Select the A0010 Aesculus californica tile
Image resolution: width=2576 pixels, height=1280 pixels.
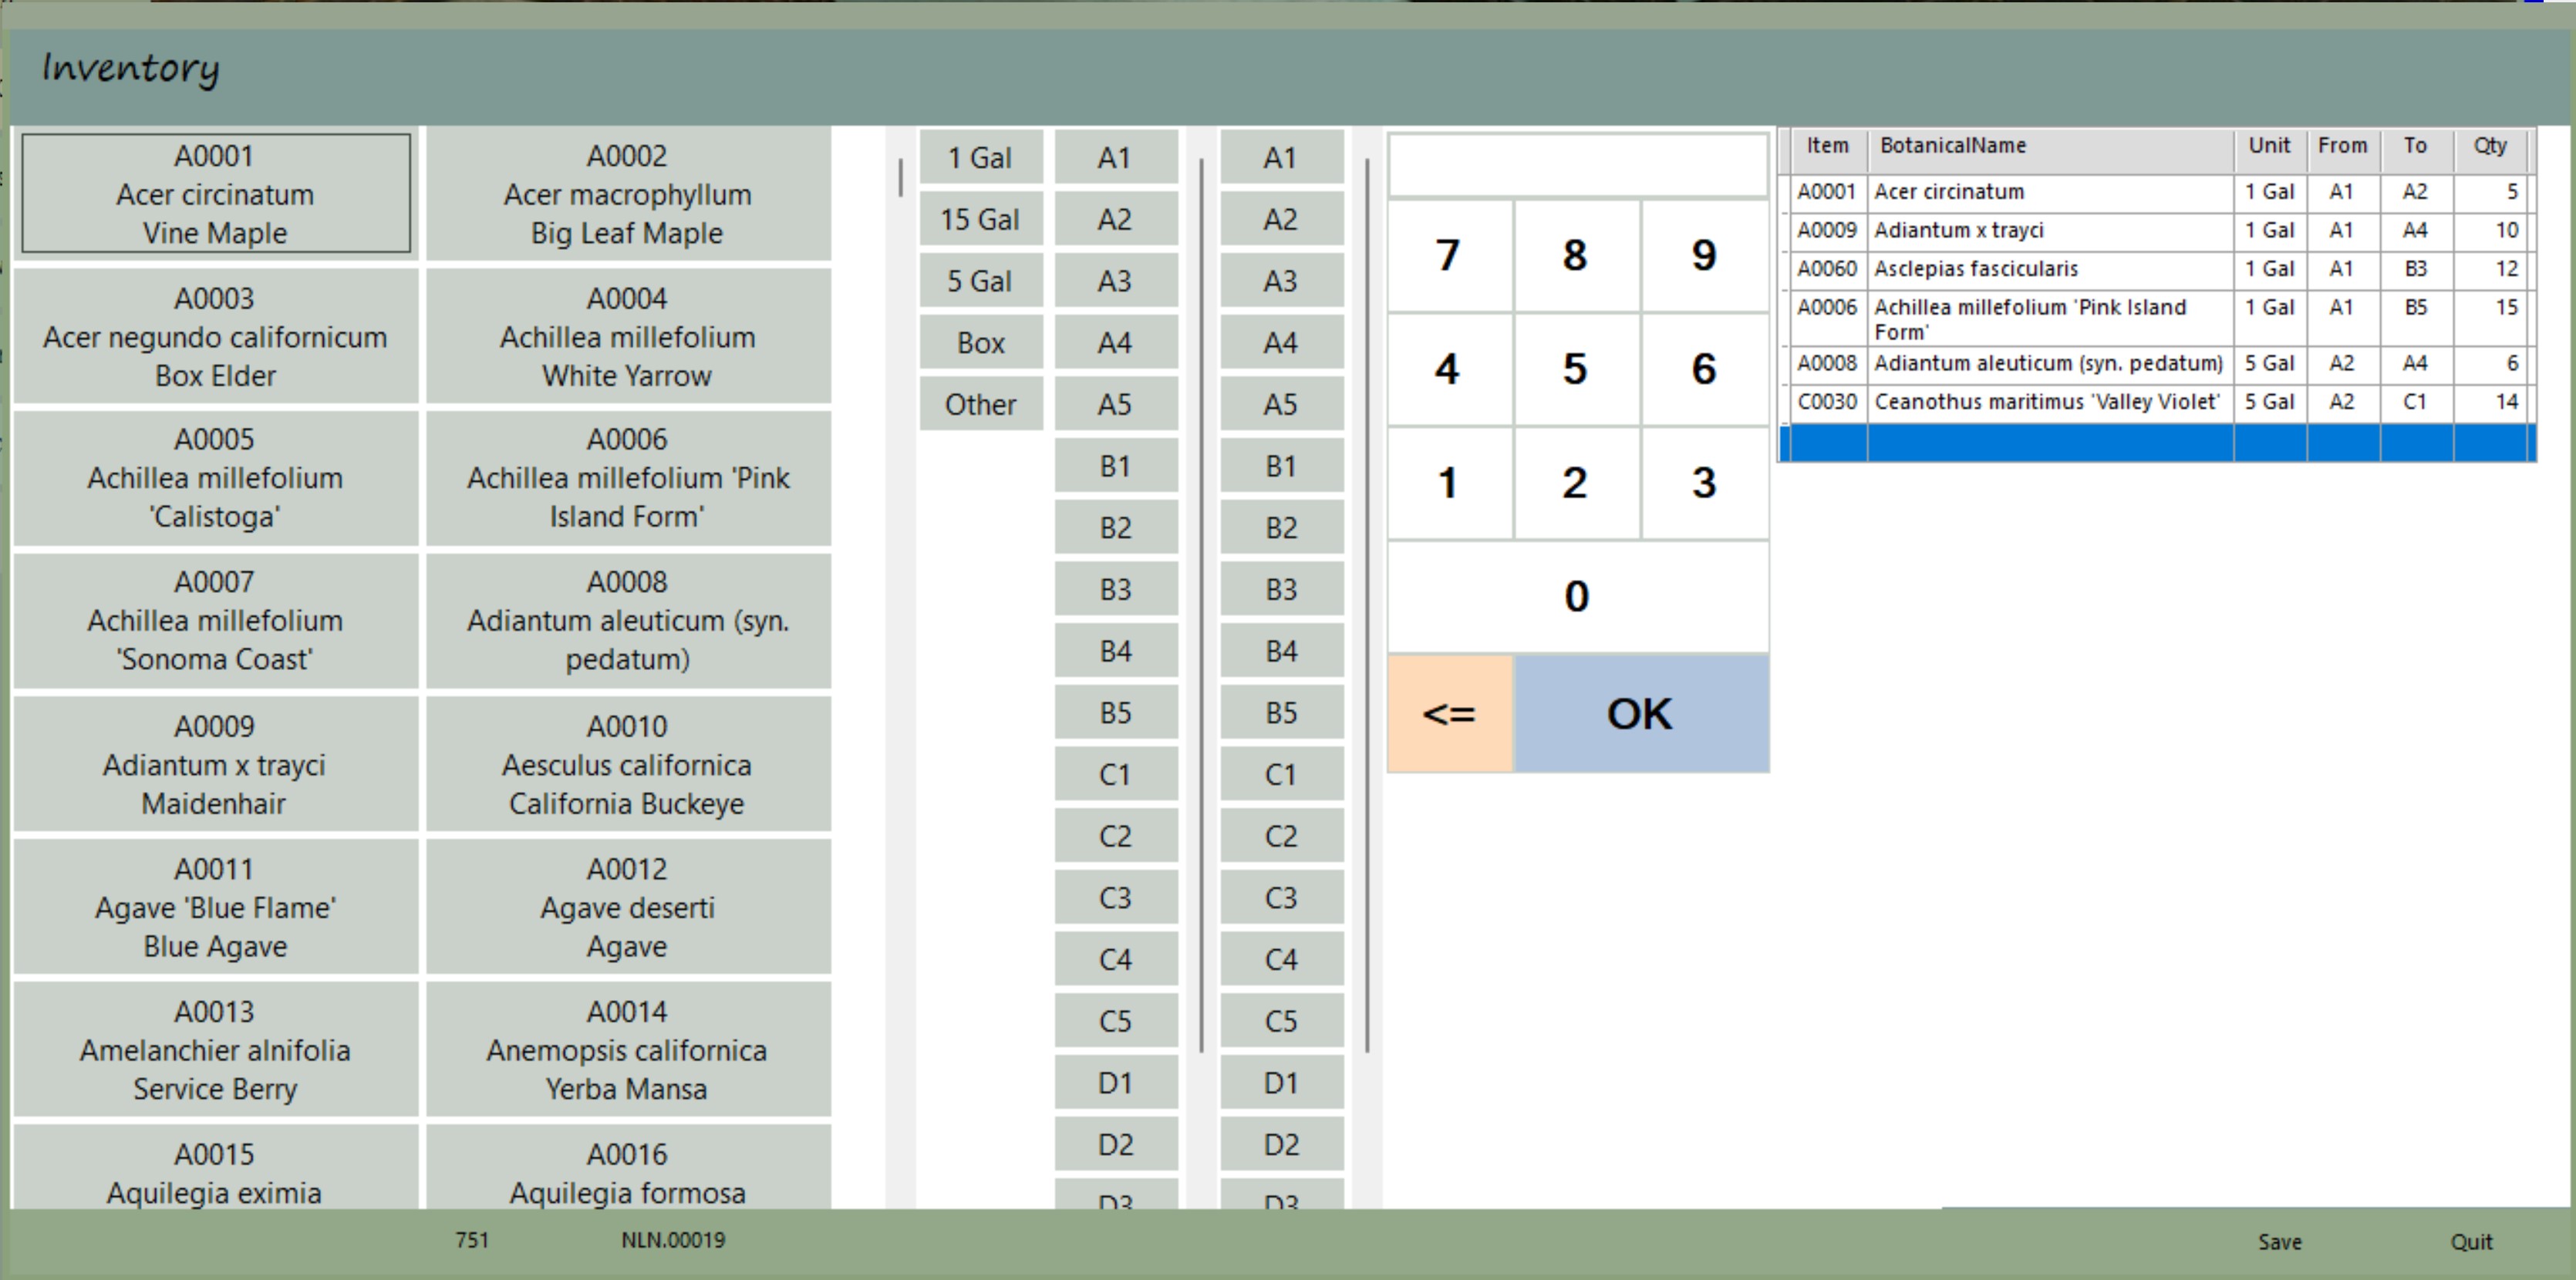coord(627,764)
